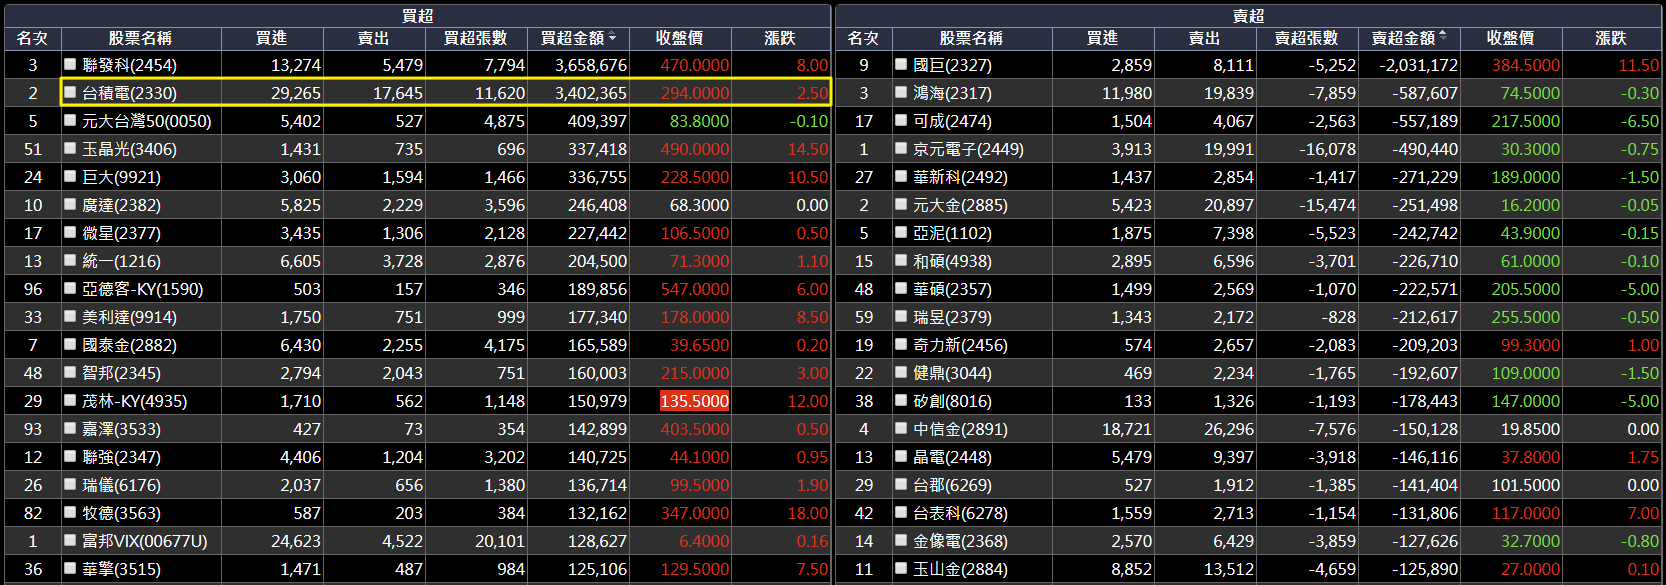Open stock 矽創(8016)
The image size is (1666, 585).
click(x=952, y=401)
